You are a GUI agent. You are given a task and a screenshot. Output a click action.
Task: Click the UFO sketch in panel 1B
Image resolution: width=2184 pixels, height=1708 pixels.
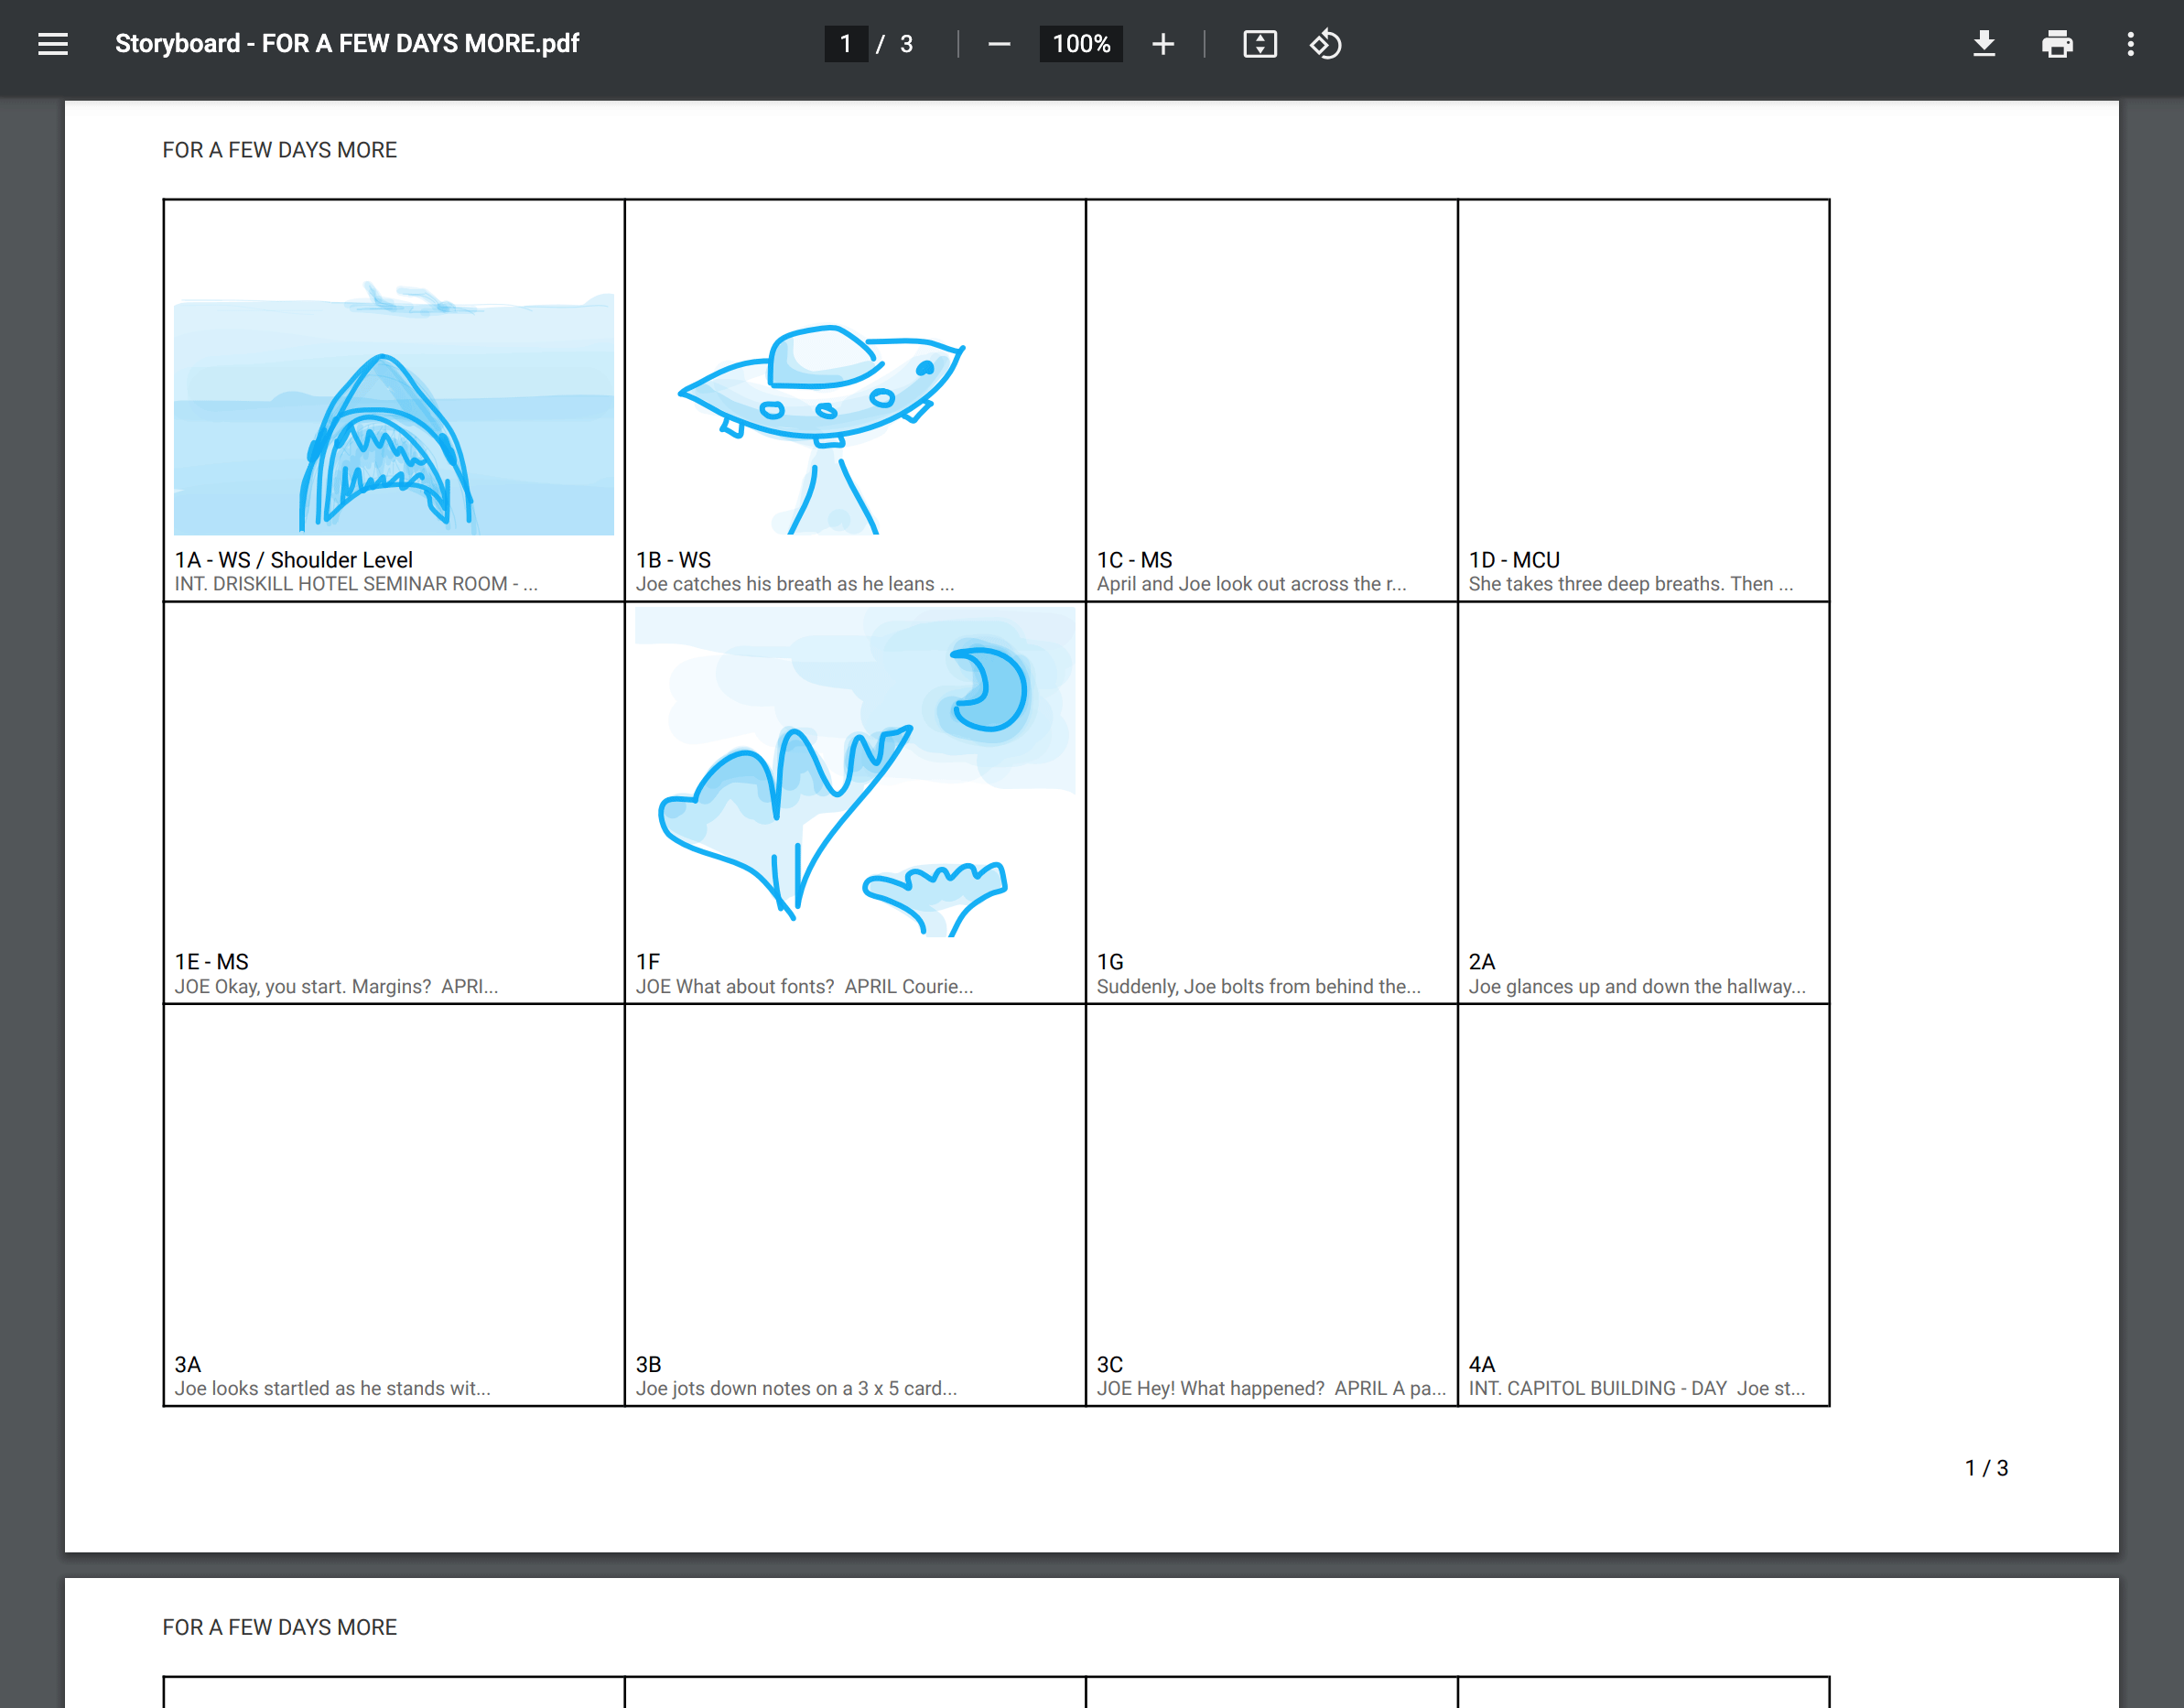point(822,429)
